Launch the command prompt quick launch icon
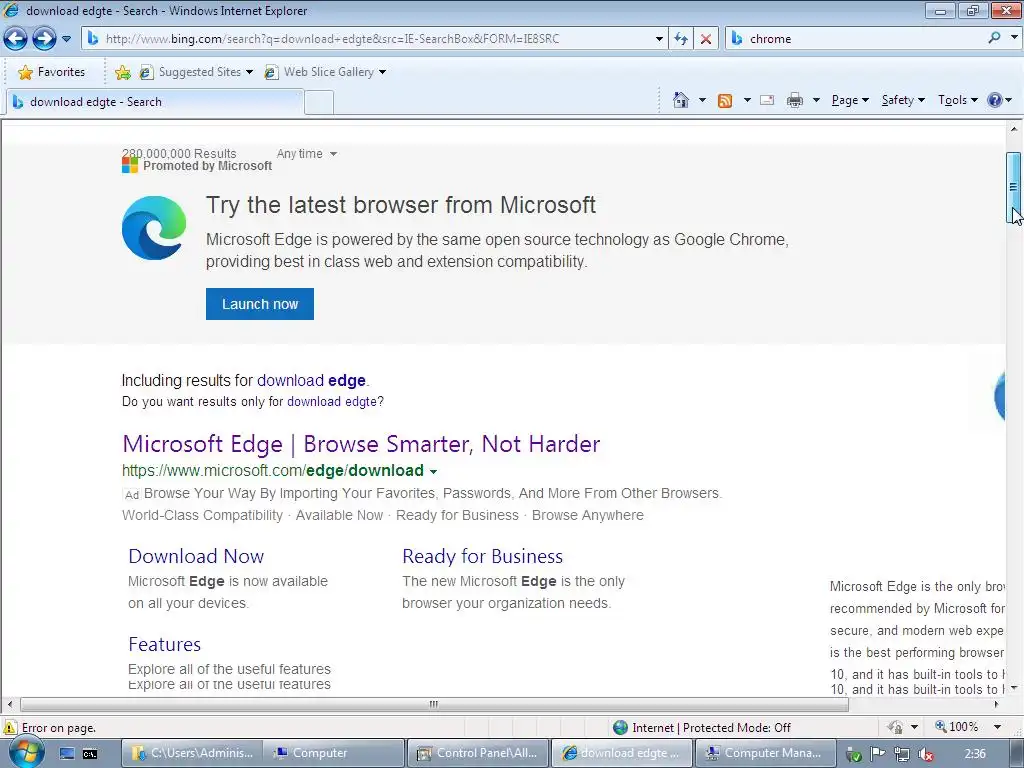Image resolution: width=1024 pixels, height=768 pixels. 90,754
